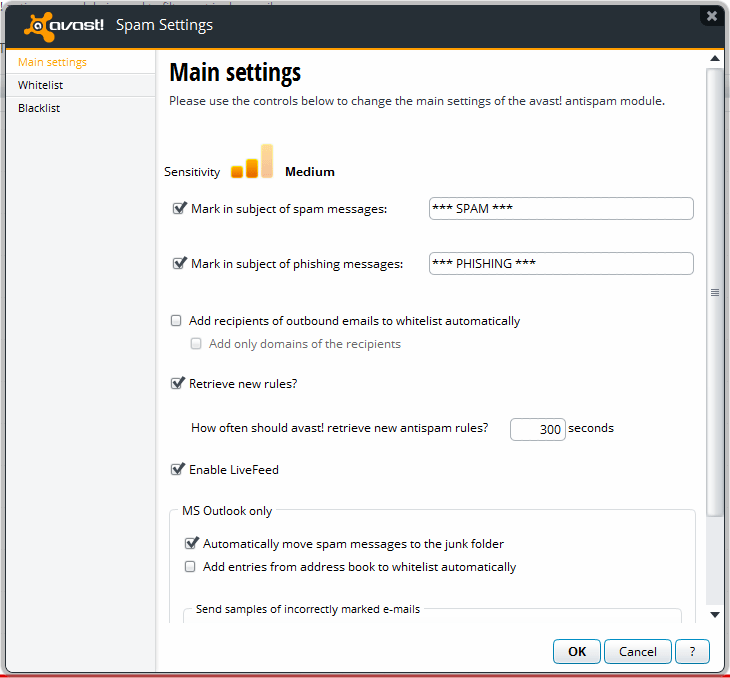Click the MS Outlook only group label

click(x=227, y=511)
